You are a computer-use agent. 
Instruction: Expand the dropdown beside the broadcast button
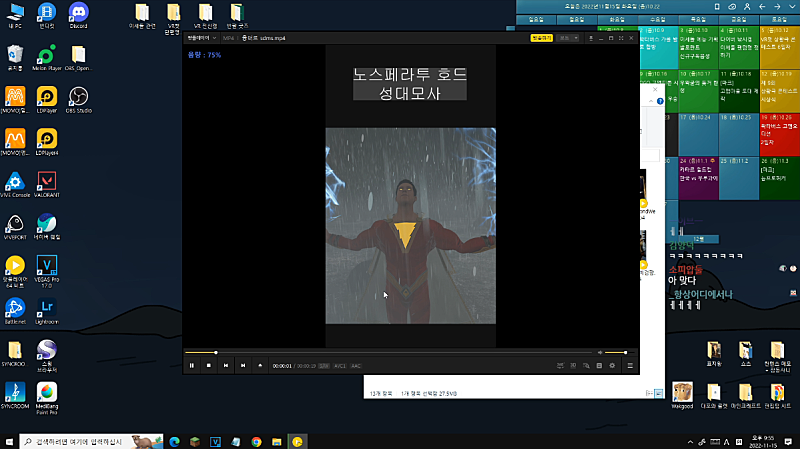[568, 38]
